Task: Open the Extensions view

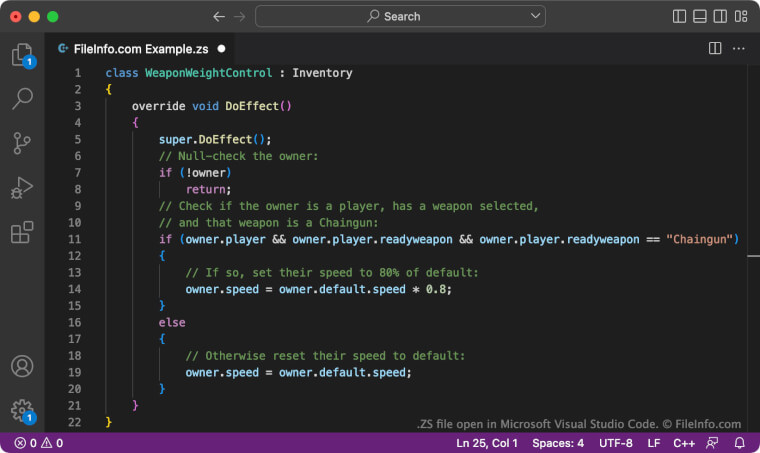Action: [22, 233]
